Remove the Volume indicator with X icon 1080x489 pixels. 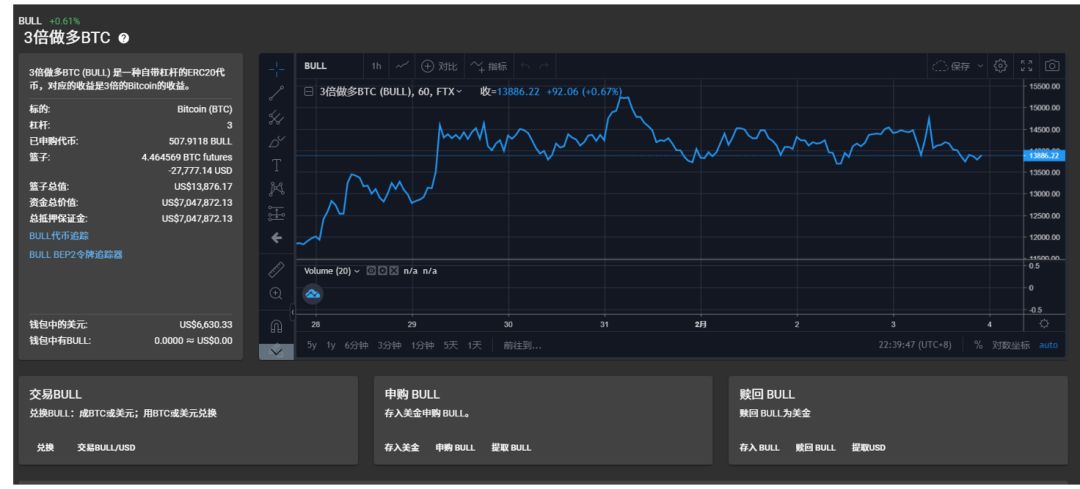(x=394, y=271)
